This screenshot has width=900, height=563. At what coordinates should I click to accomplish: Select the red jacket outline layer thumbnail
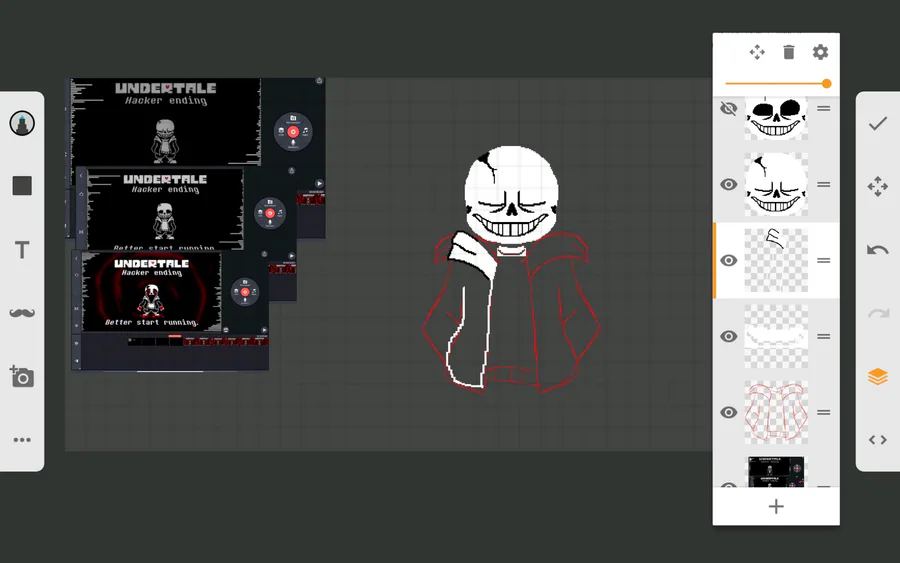click(776, 412)
